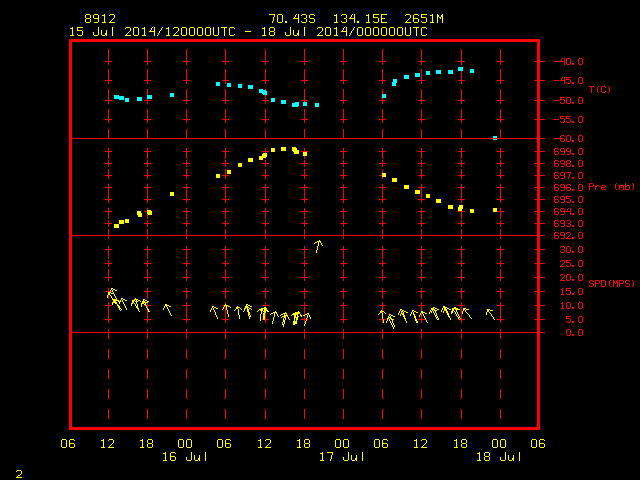Click the 18 Jul date label

(x=499, y=457)
